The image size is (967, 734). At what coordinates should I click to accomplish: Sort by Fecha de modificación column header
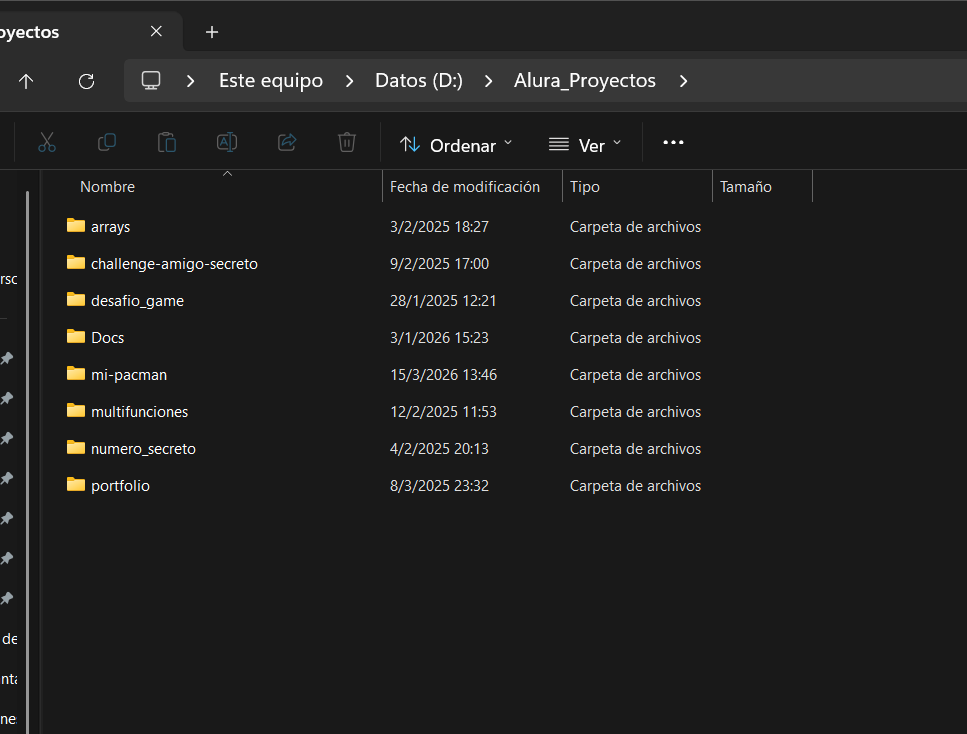point(465,187)
